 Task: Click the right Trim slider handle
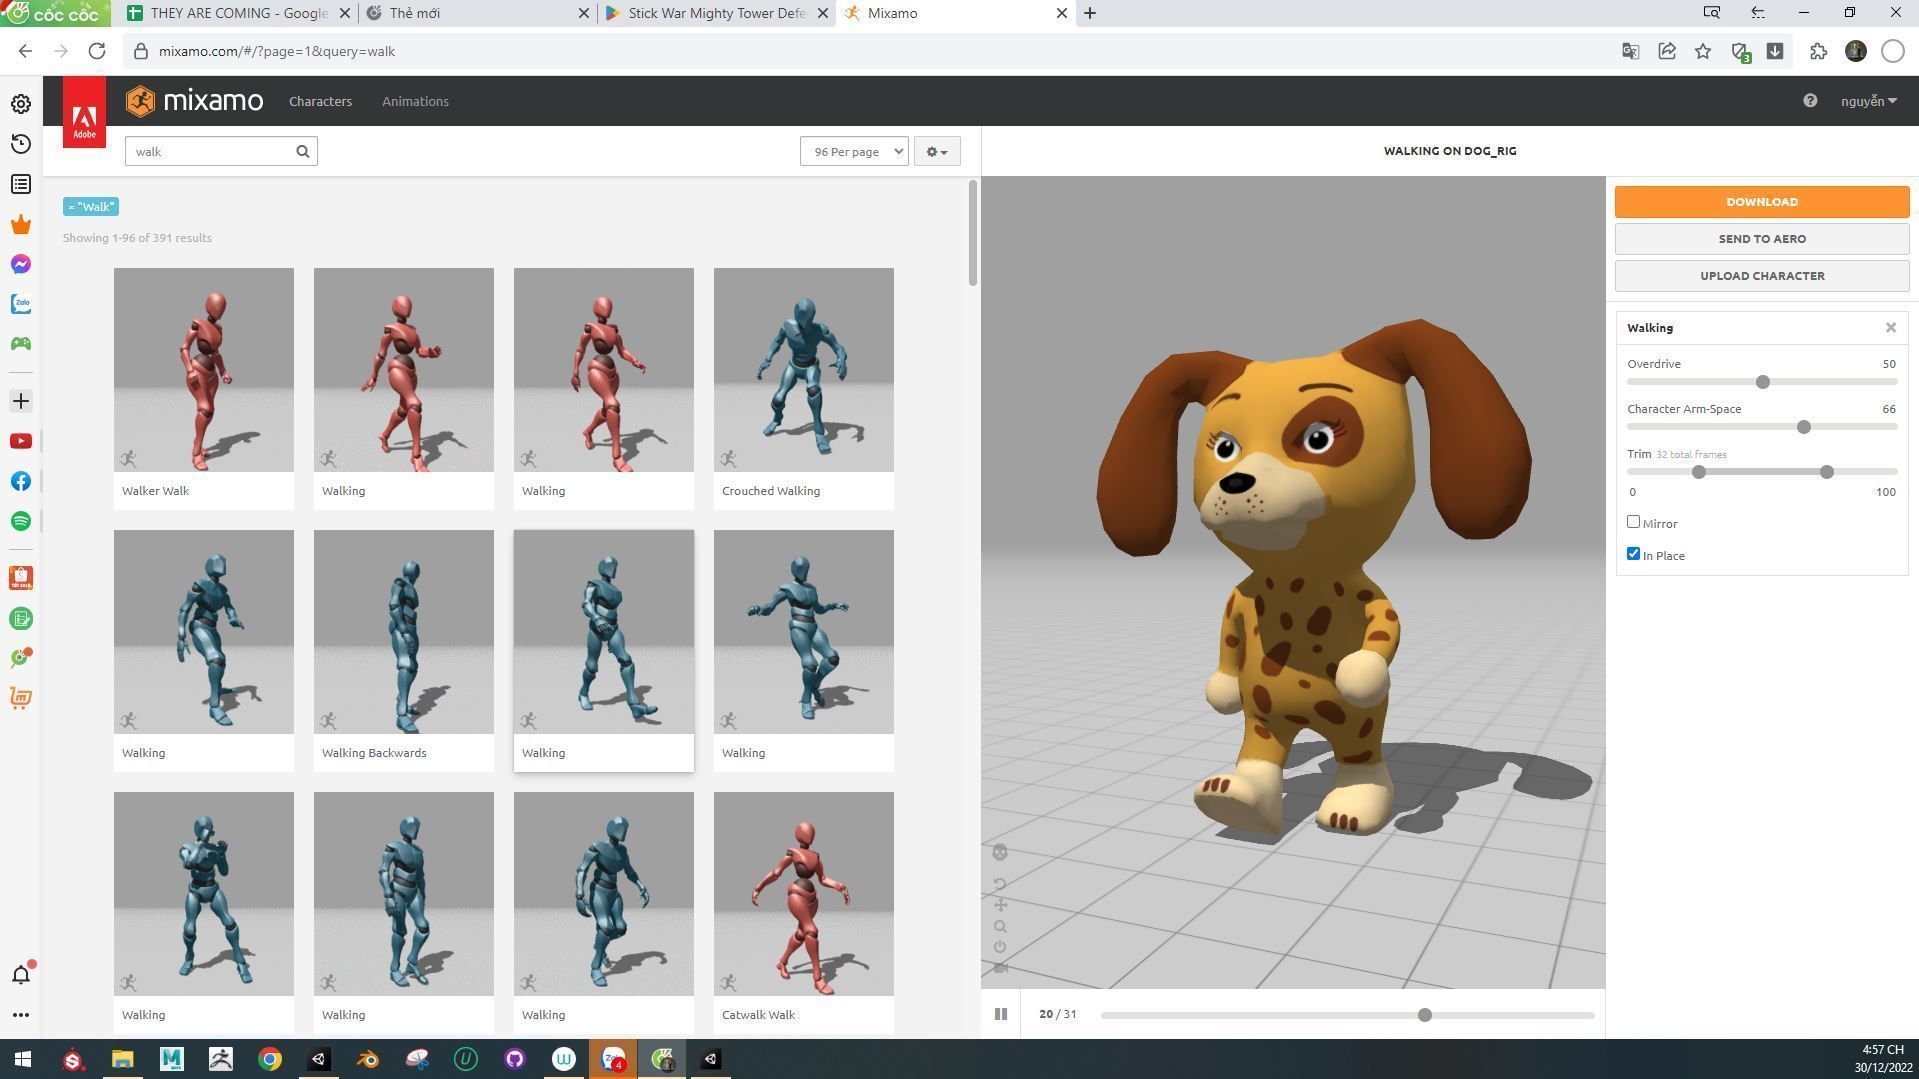1827,472
